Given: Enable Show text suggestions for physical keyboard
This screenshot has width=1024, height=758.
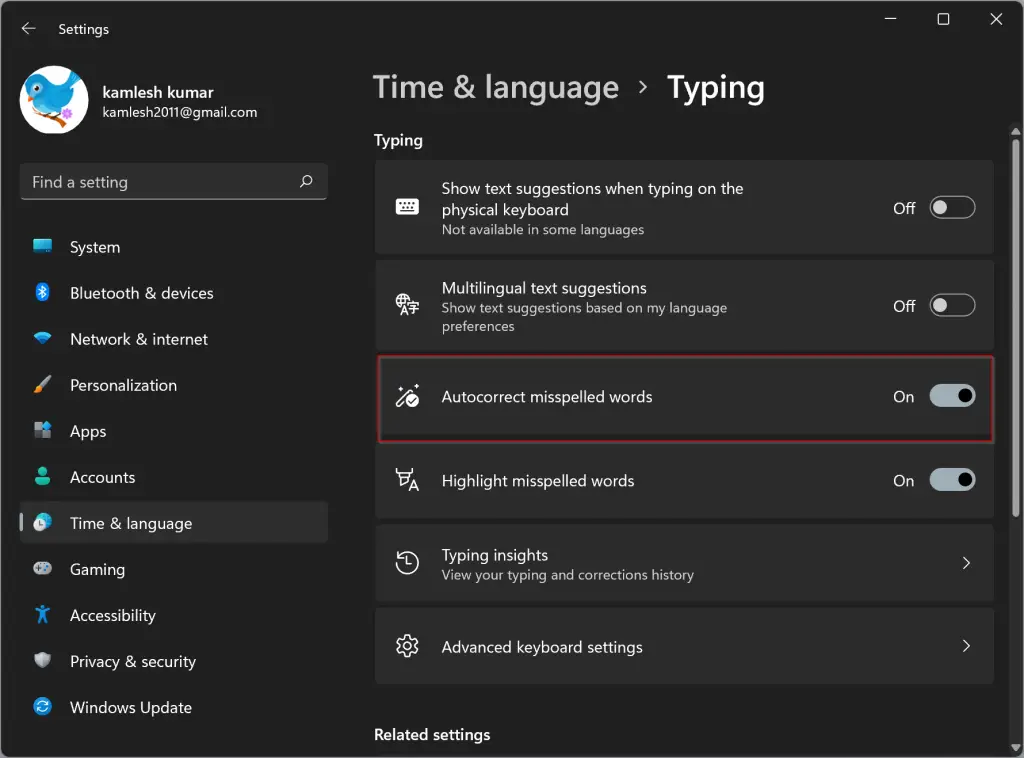Looking at the screenshot, I should click(951, 207).
